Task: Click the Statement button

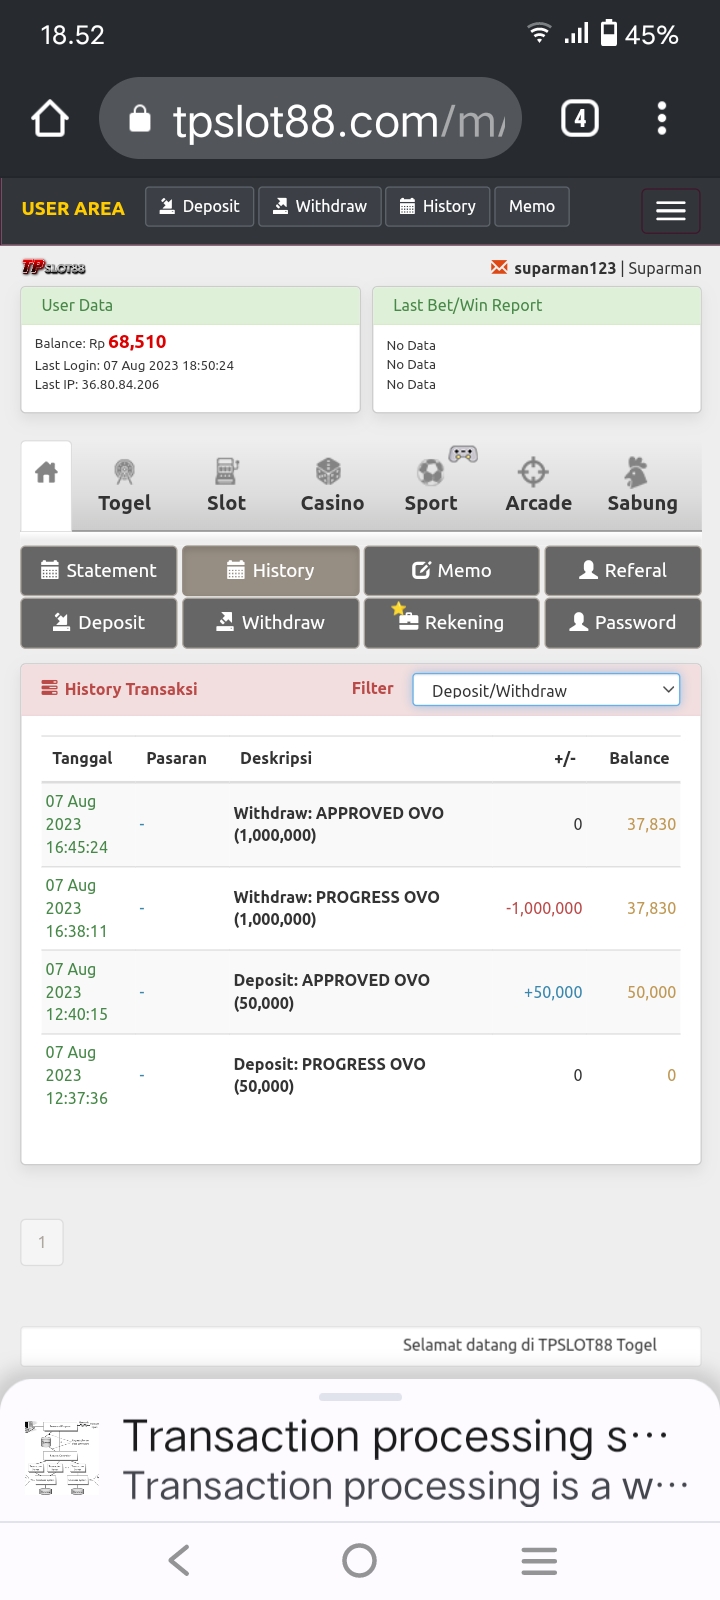Action: point(99,571)
